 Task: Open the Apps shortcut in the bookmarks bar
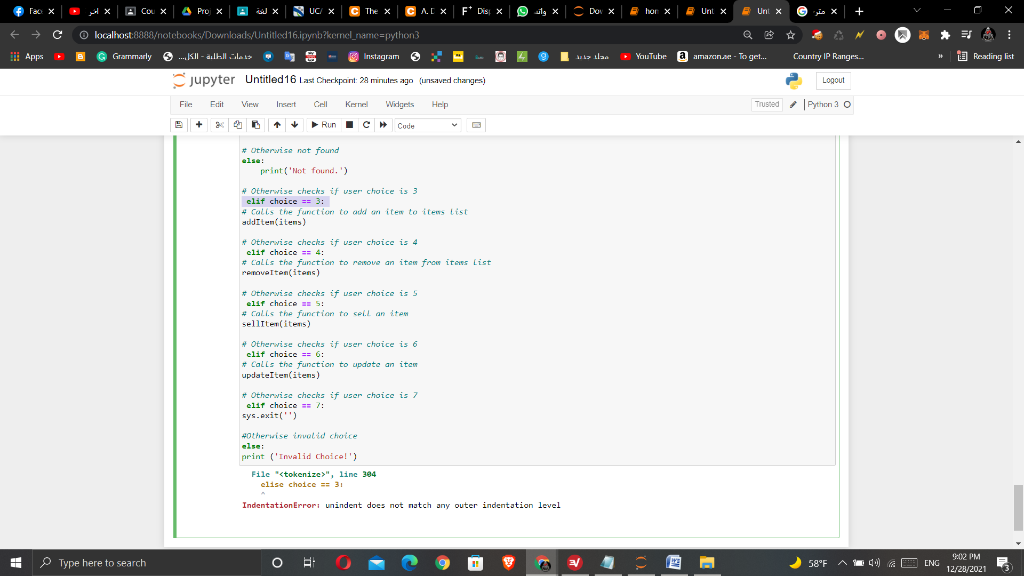click(27, 56)
